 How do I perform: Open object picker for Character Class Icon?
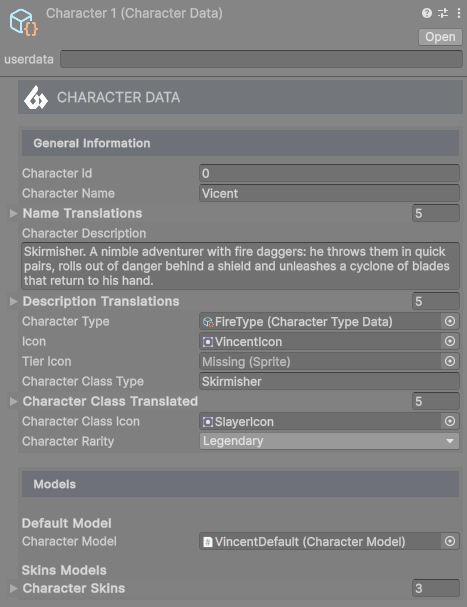click(x=450, y=421)
